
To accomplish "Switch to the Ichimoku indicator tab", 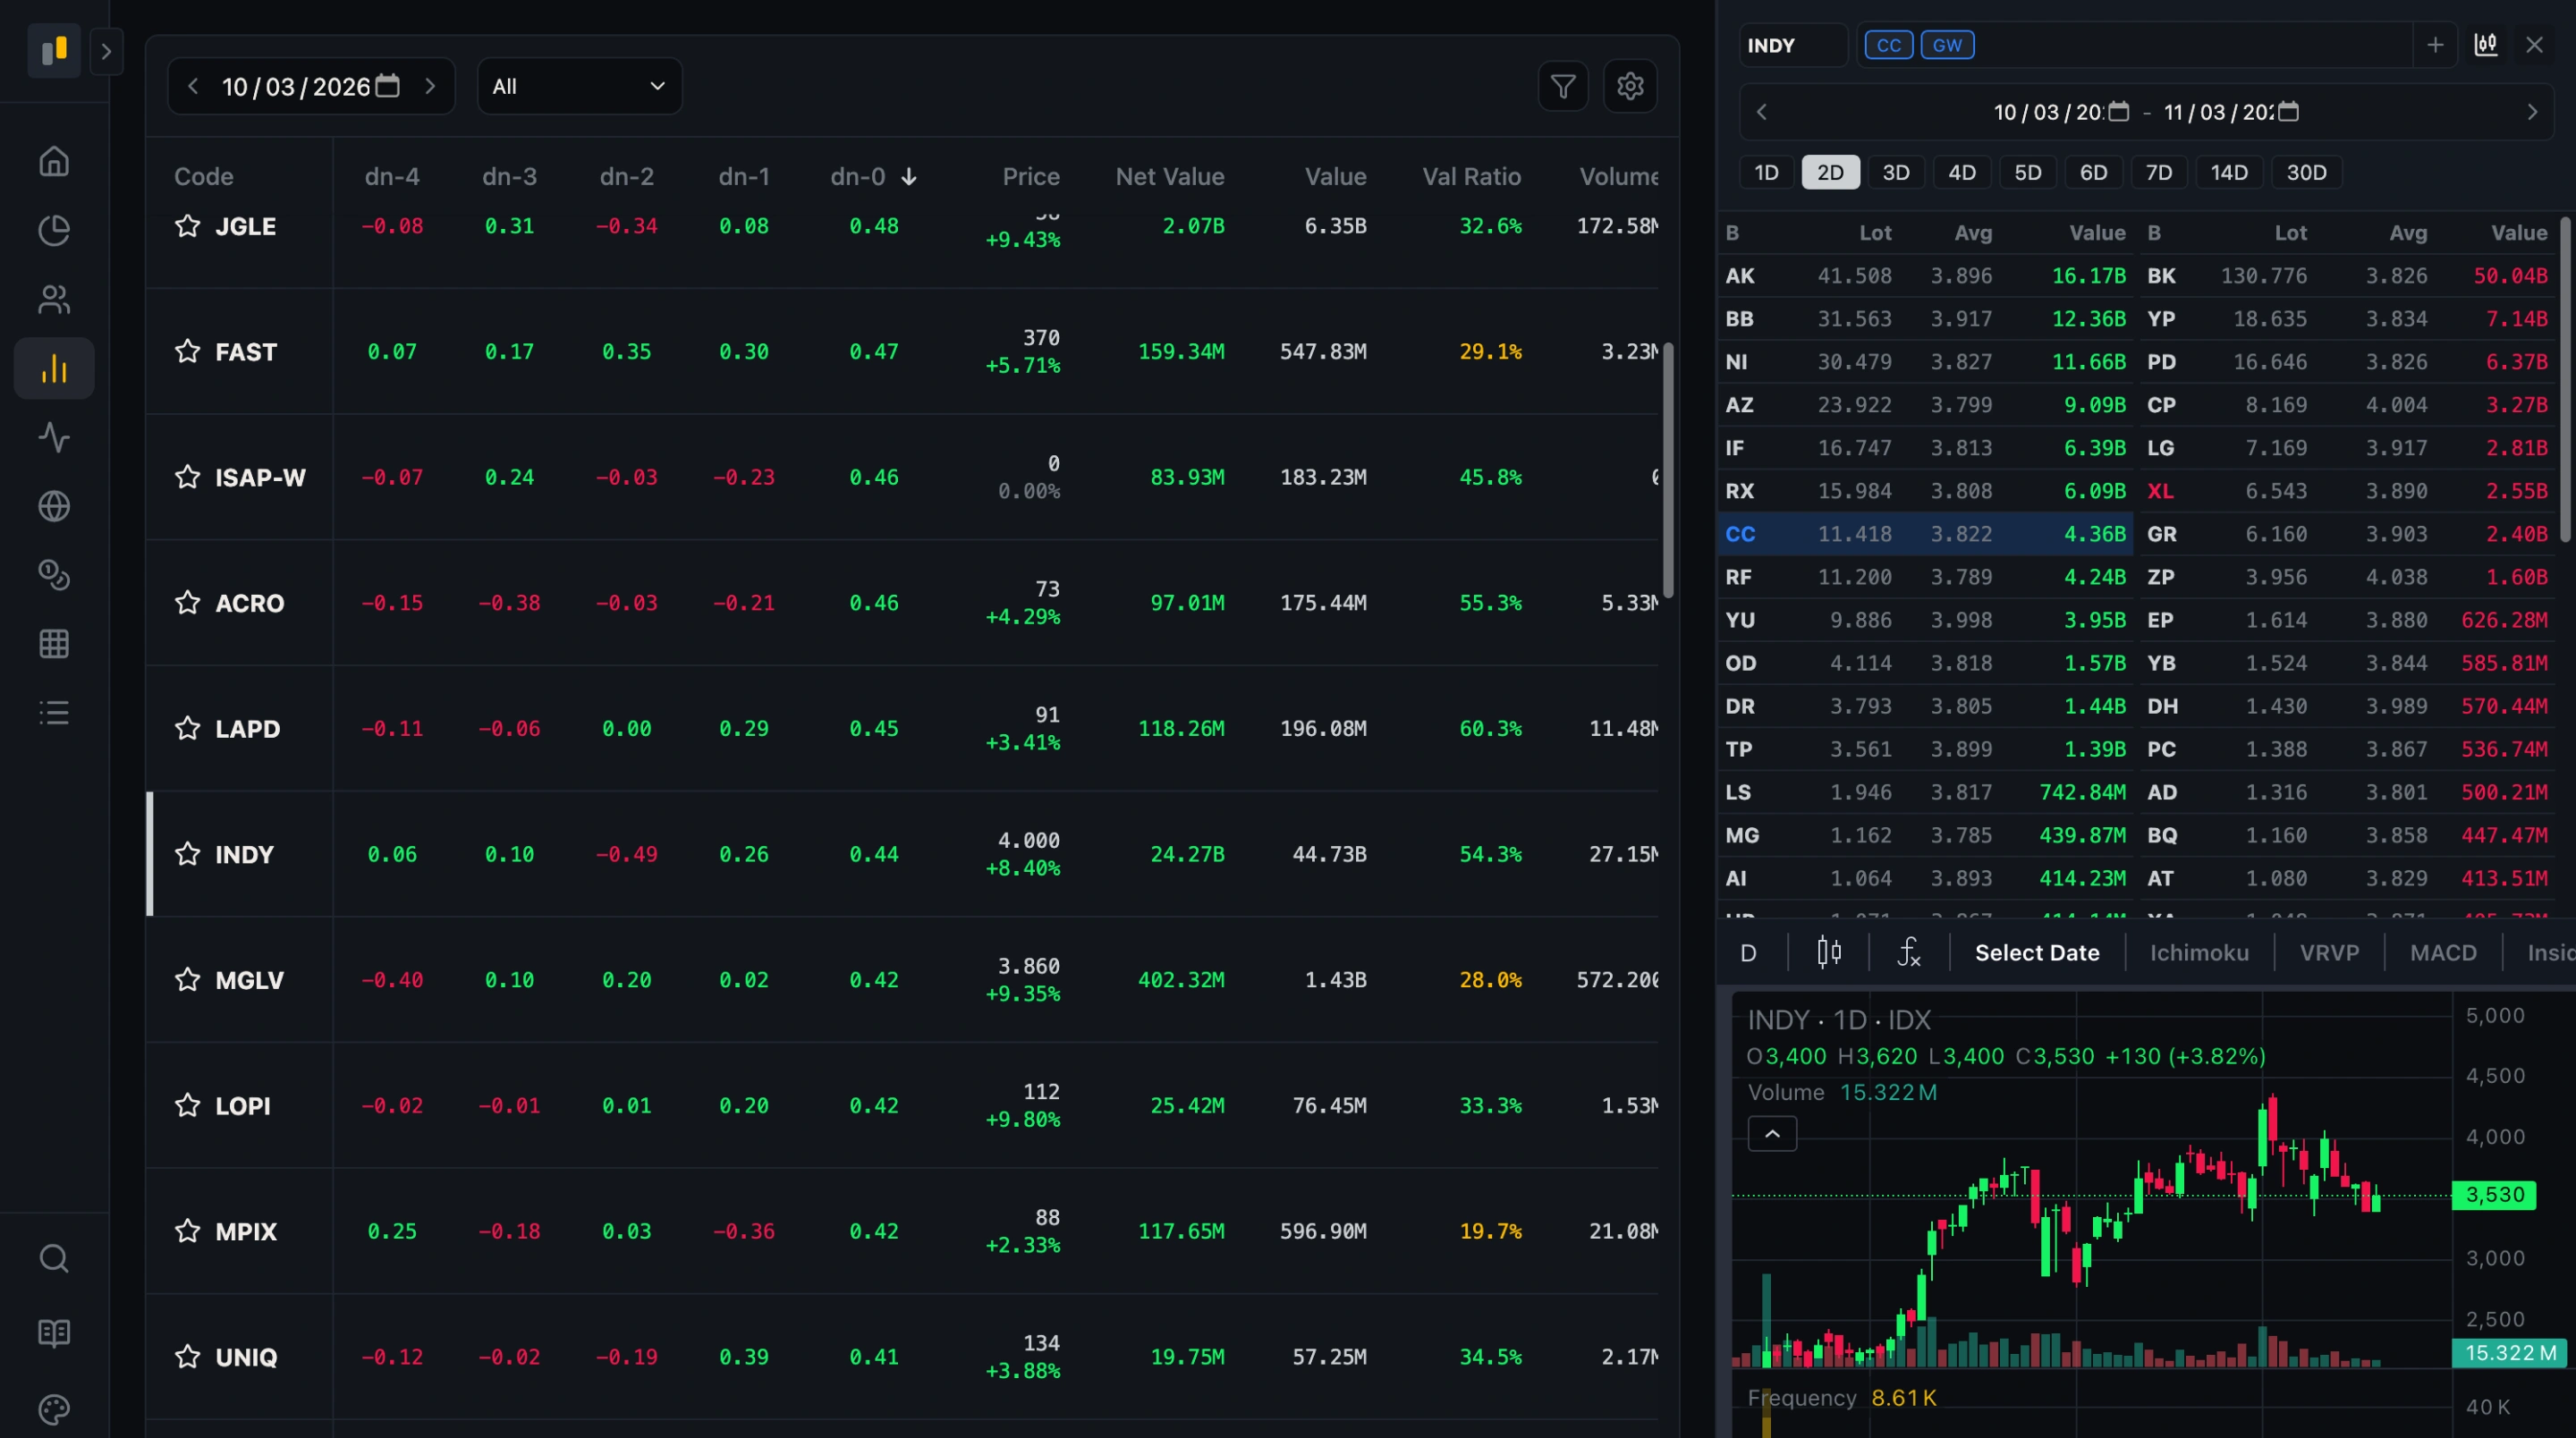I will (2198, 952).
